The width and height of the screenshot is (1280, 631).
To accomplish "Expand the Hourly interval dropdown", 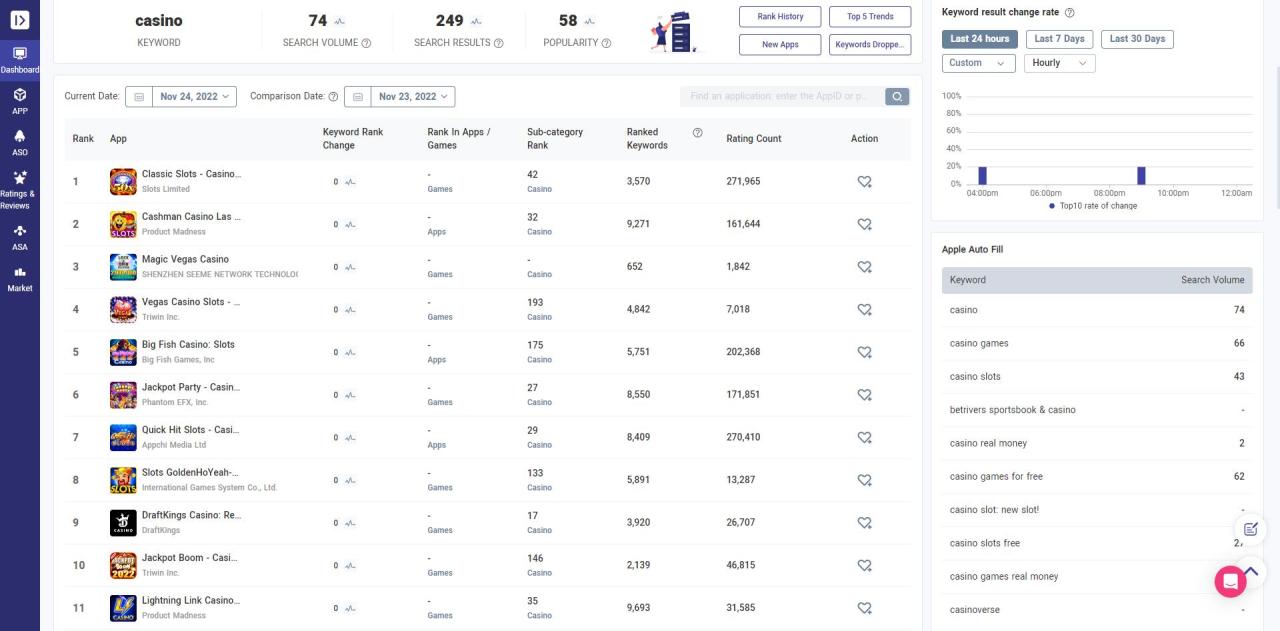I will [x=1059, y=63].
